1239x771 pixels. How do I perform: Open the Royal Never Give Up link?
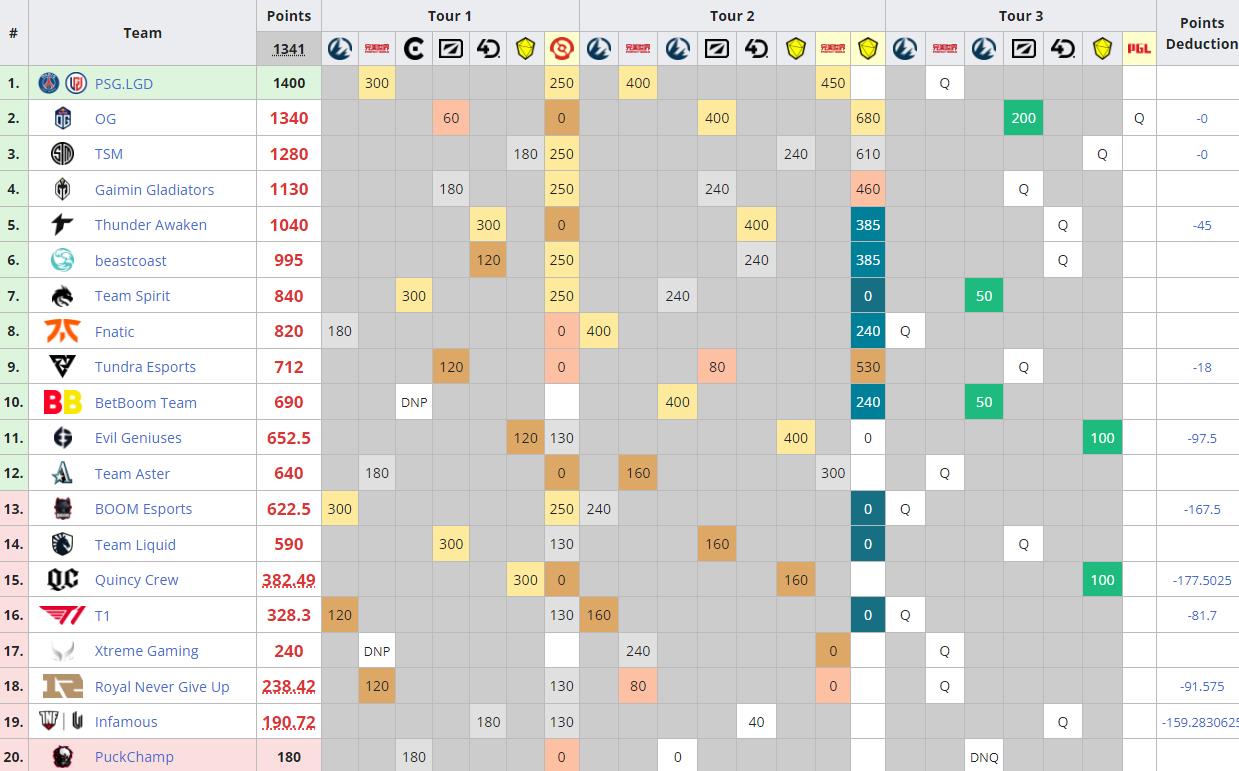[162, 687]
